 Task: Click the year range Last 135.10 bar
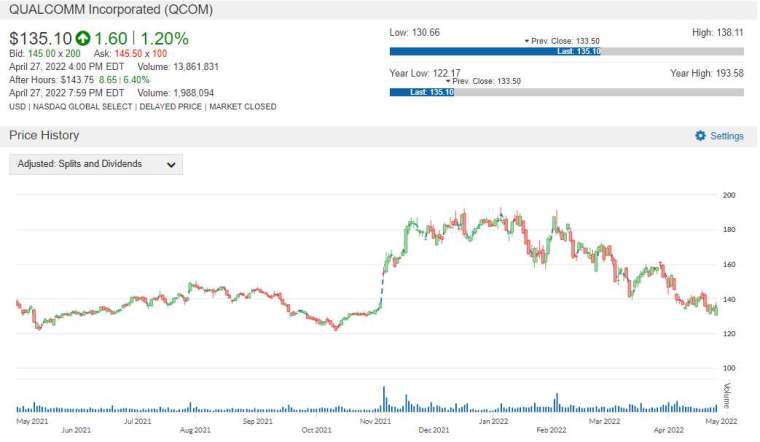[x=422, y=92]
